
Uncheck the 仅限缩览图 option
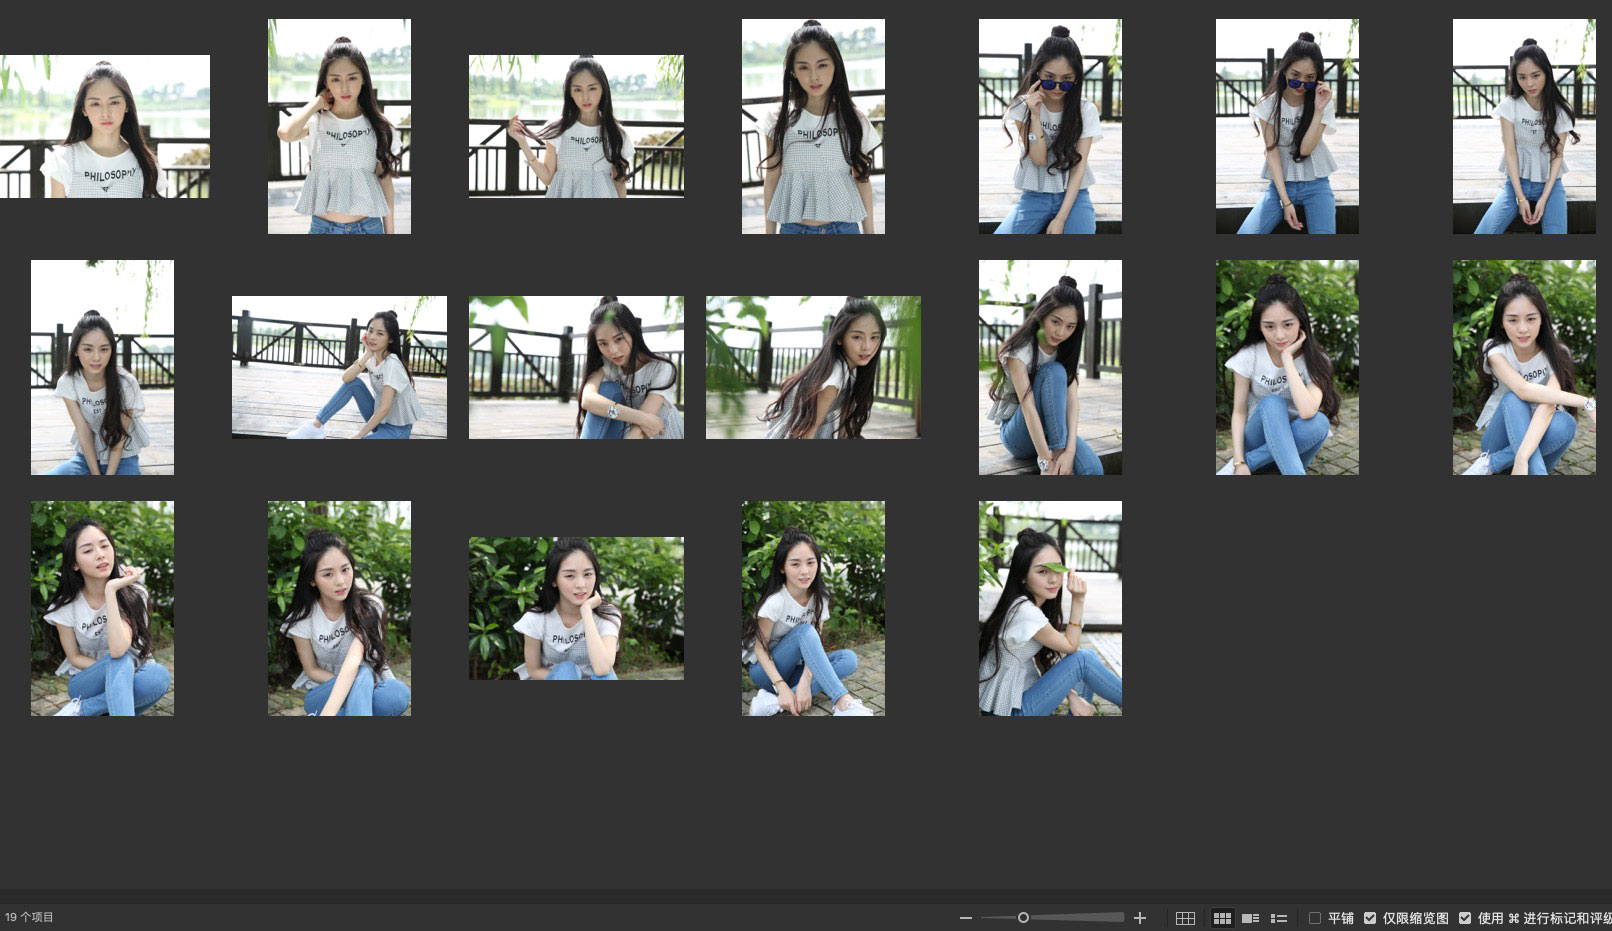click(1370, 918)
